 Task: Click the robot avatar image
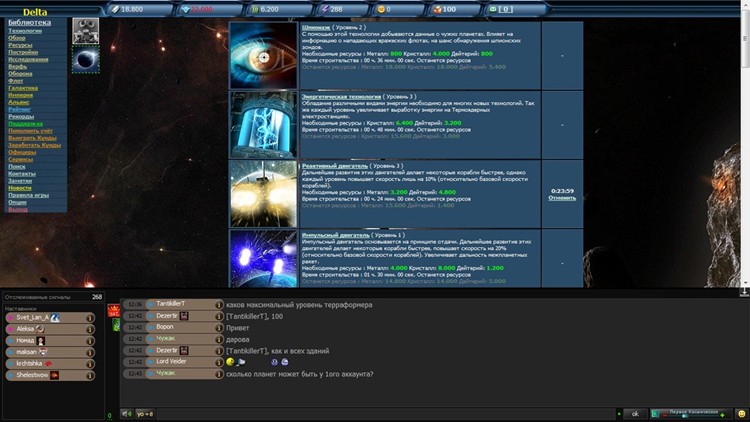[86, 31]
